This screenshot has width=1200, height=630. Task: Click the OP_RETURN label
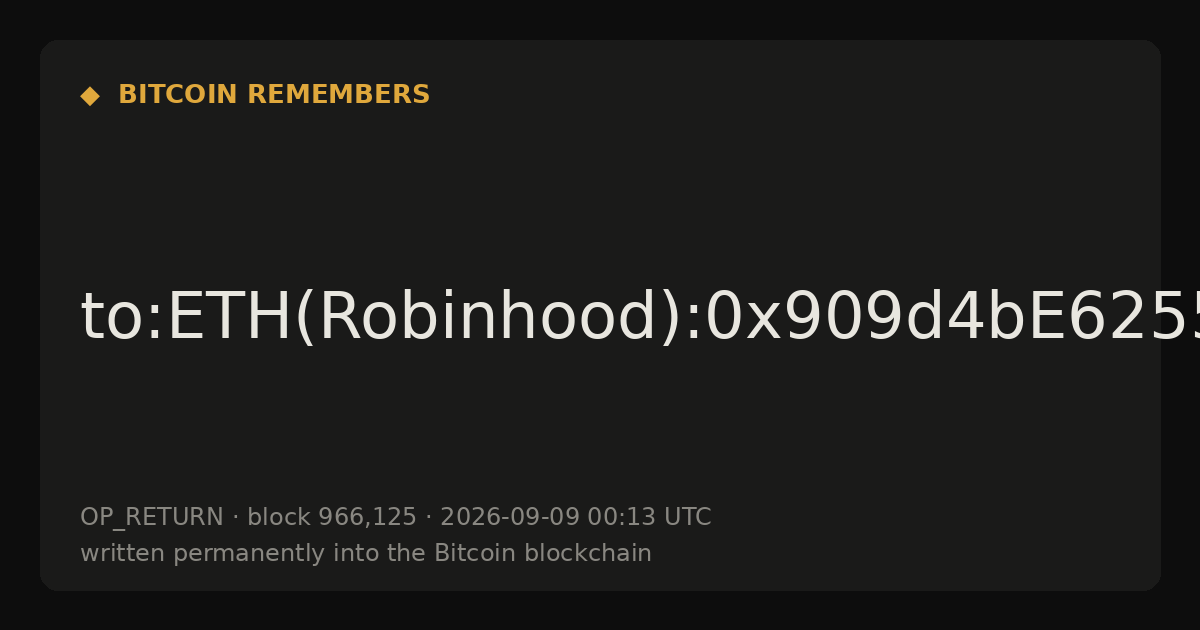(x=152, y=518)
